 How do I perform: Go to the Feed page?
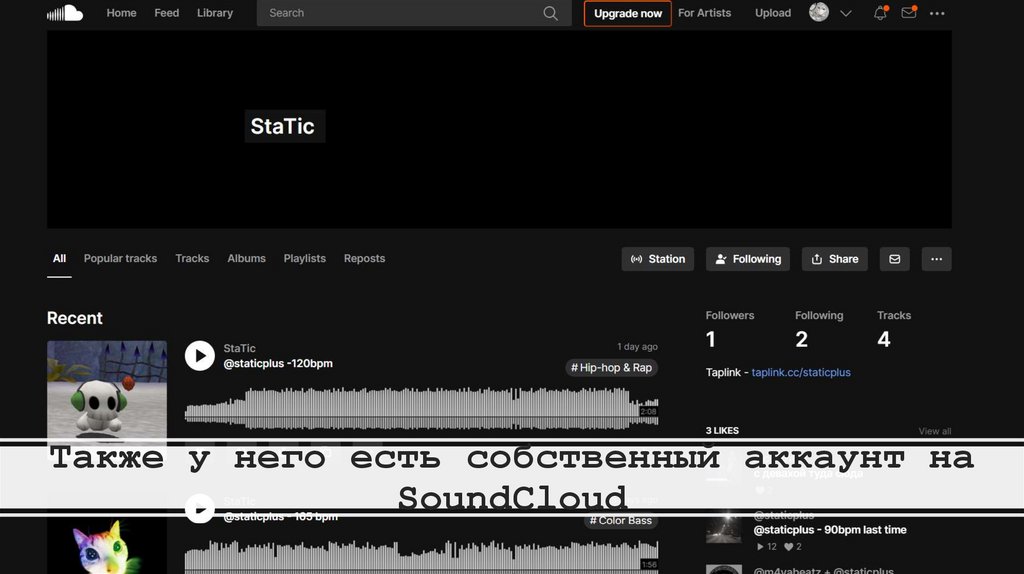[167, 13]
